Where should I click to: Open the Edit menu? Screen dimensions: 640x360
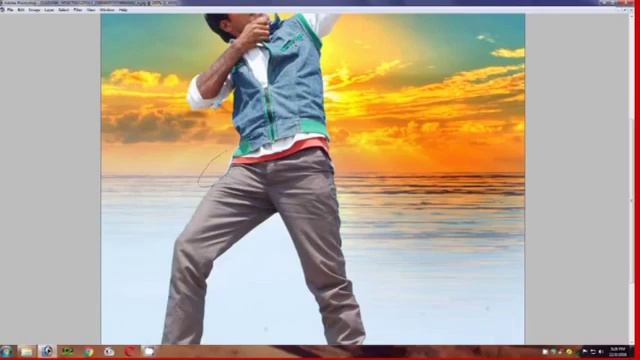[x=21, y=10]
